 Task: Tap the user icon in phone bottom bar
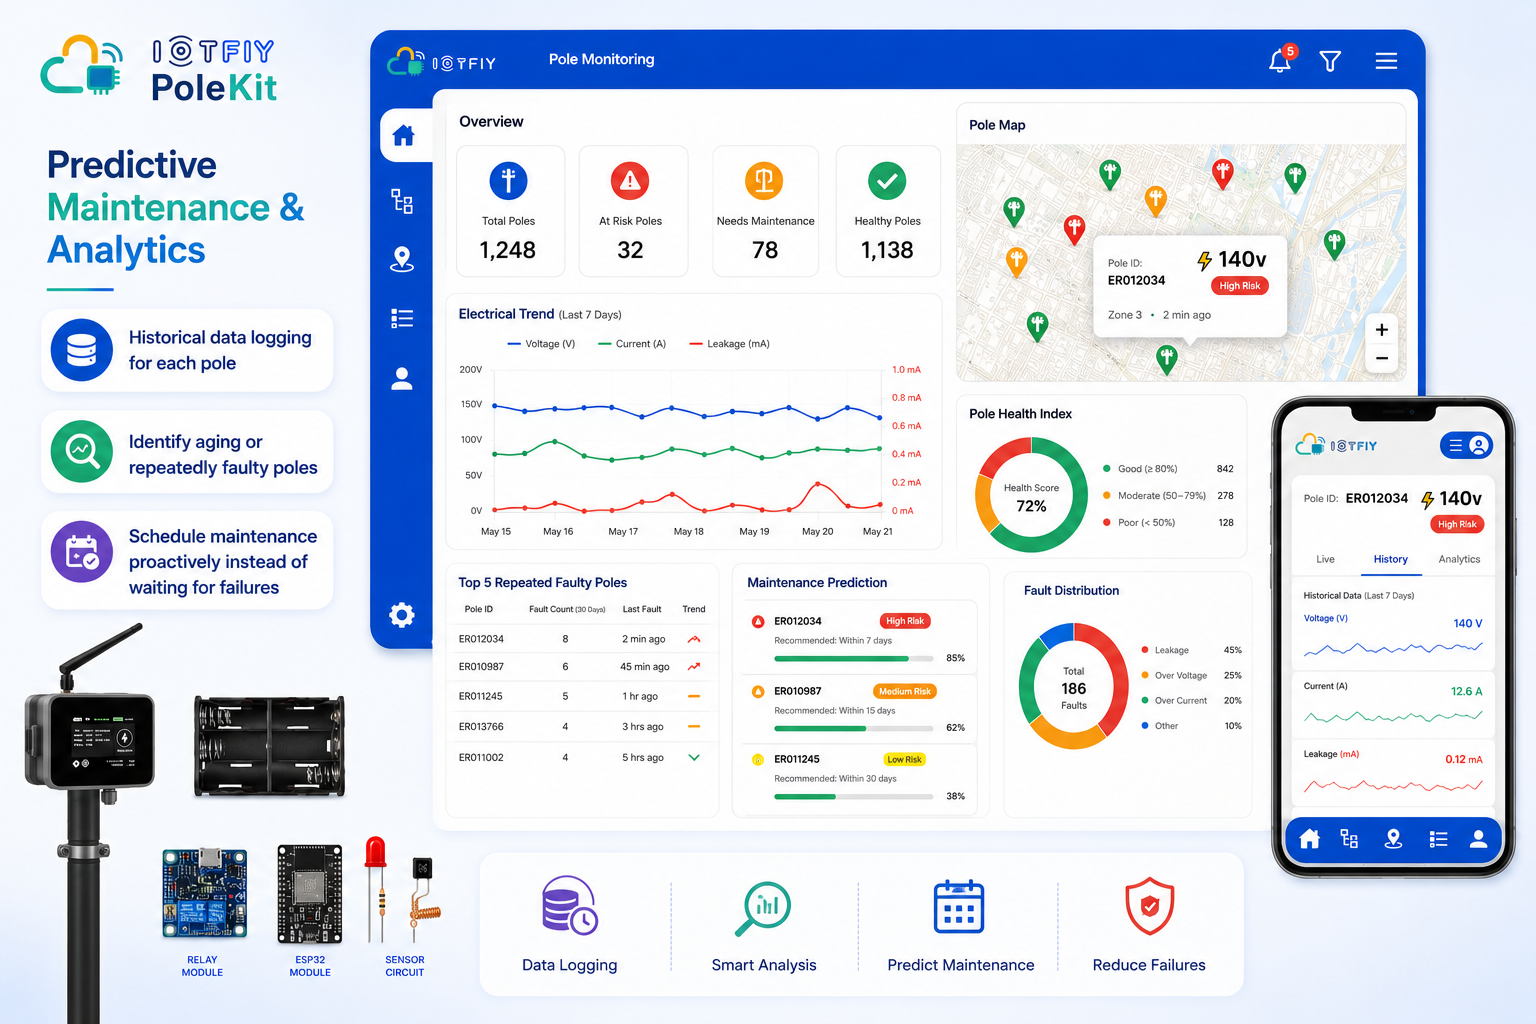(1478, 840)
